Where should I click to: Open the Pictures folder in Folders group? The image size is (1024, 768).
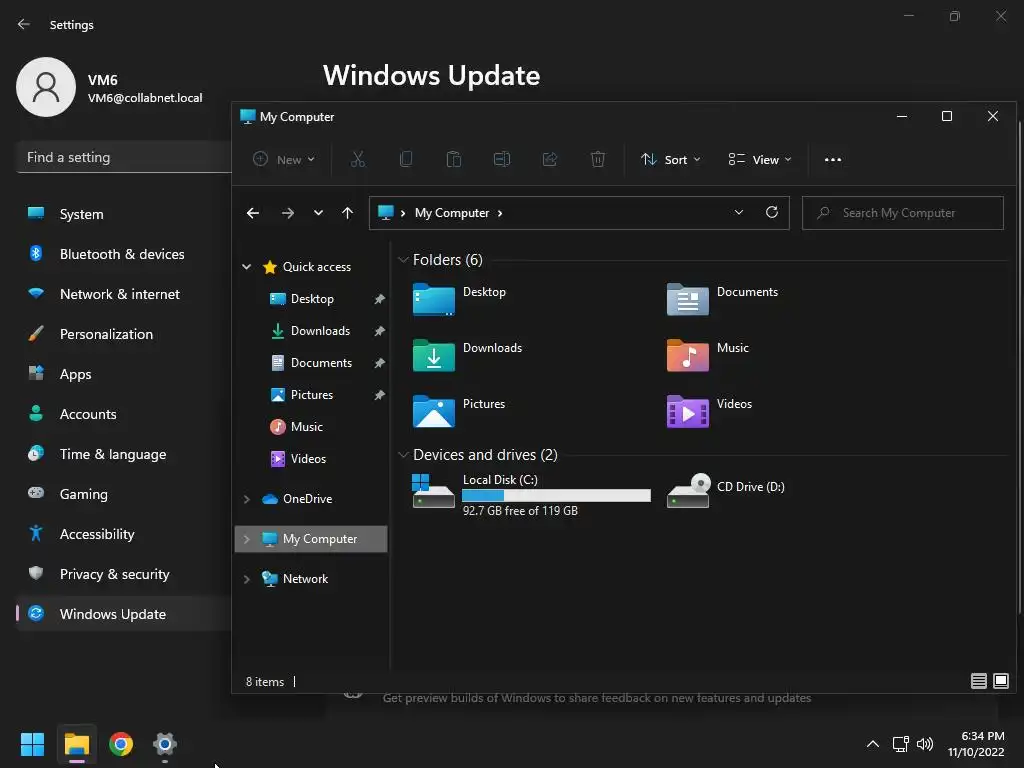[459, 411]
